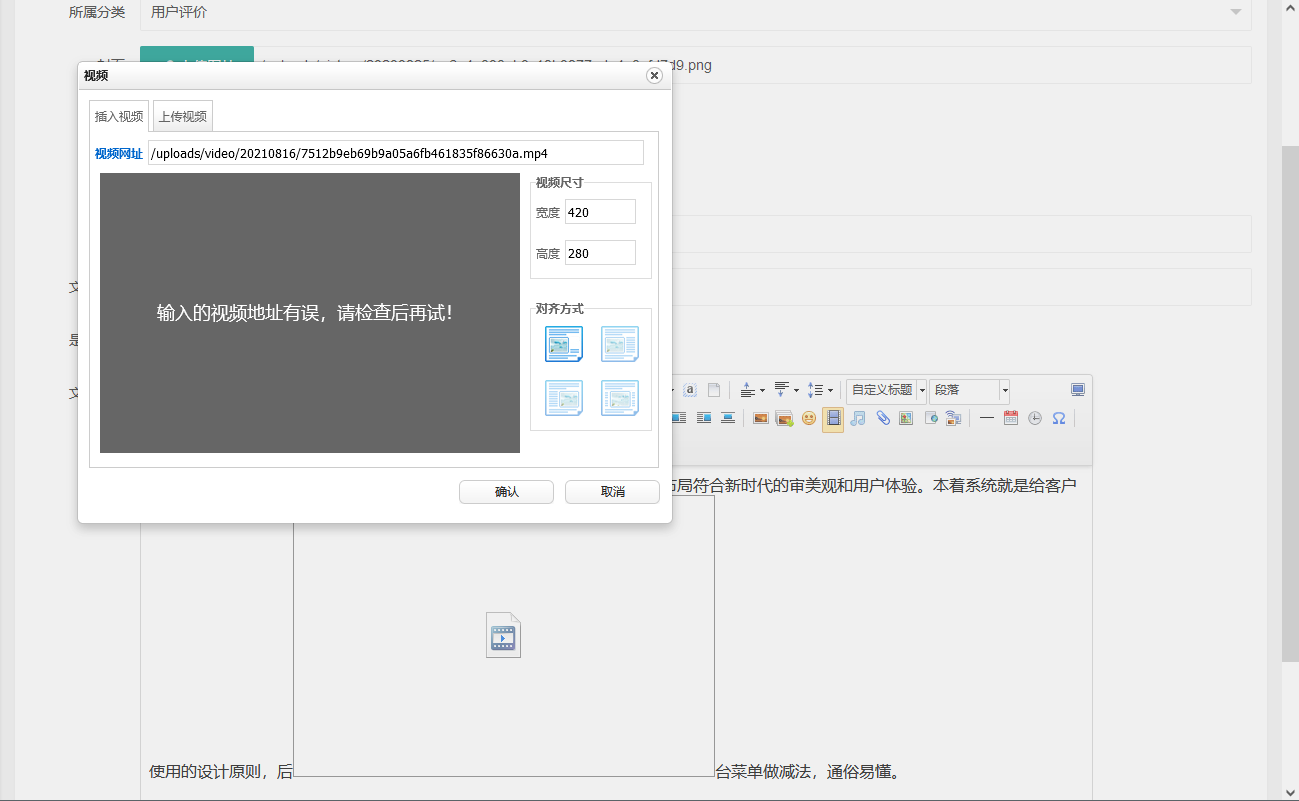Select bottom-left alignment option in video dialog
This screenshot has height=801, width=1299.
pyautogui.click(x=564, y=398)
